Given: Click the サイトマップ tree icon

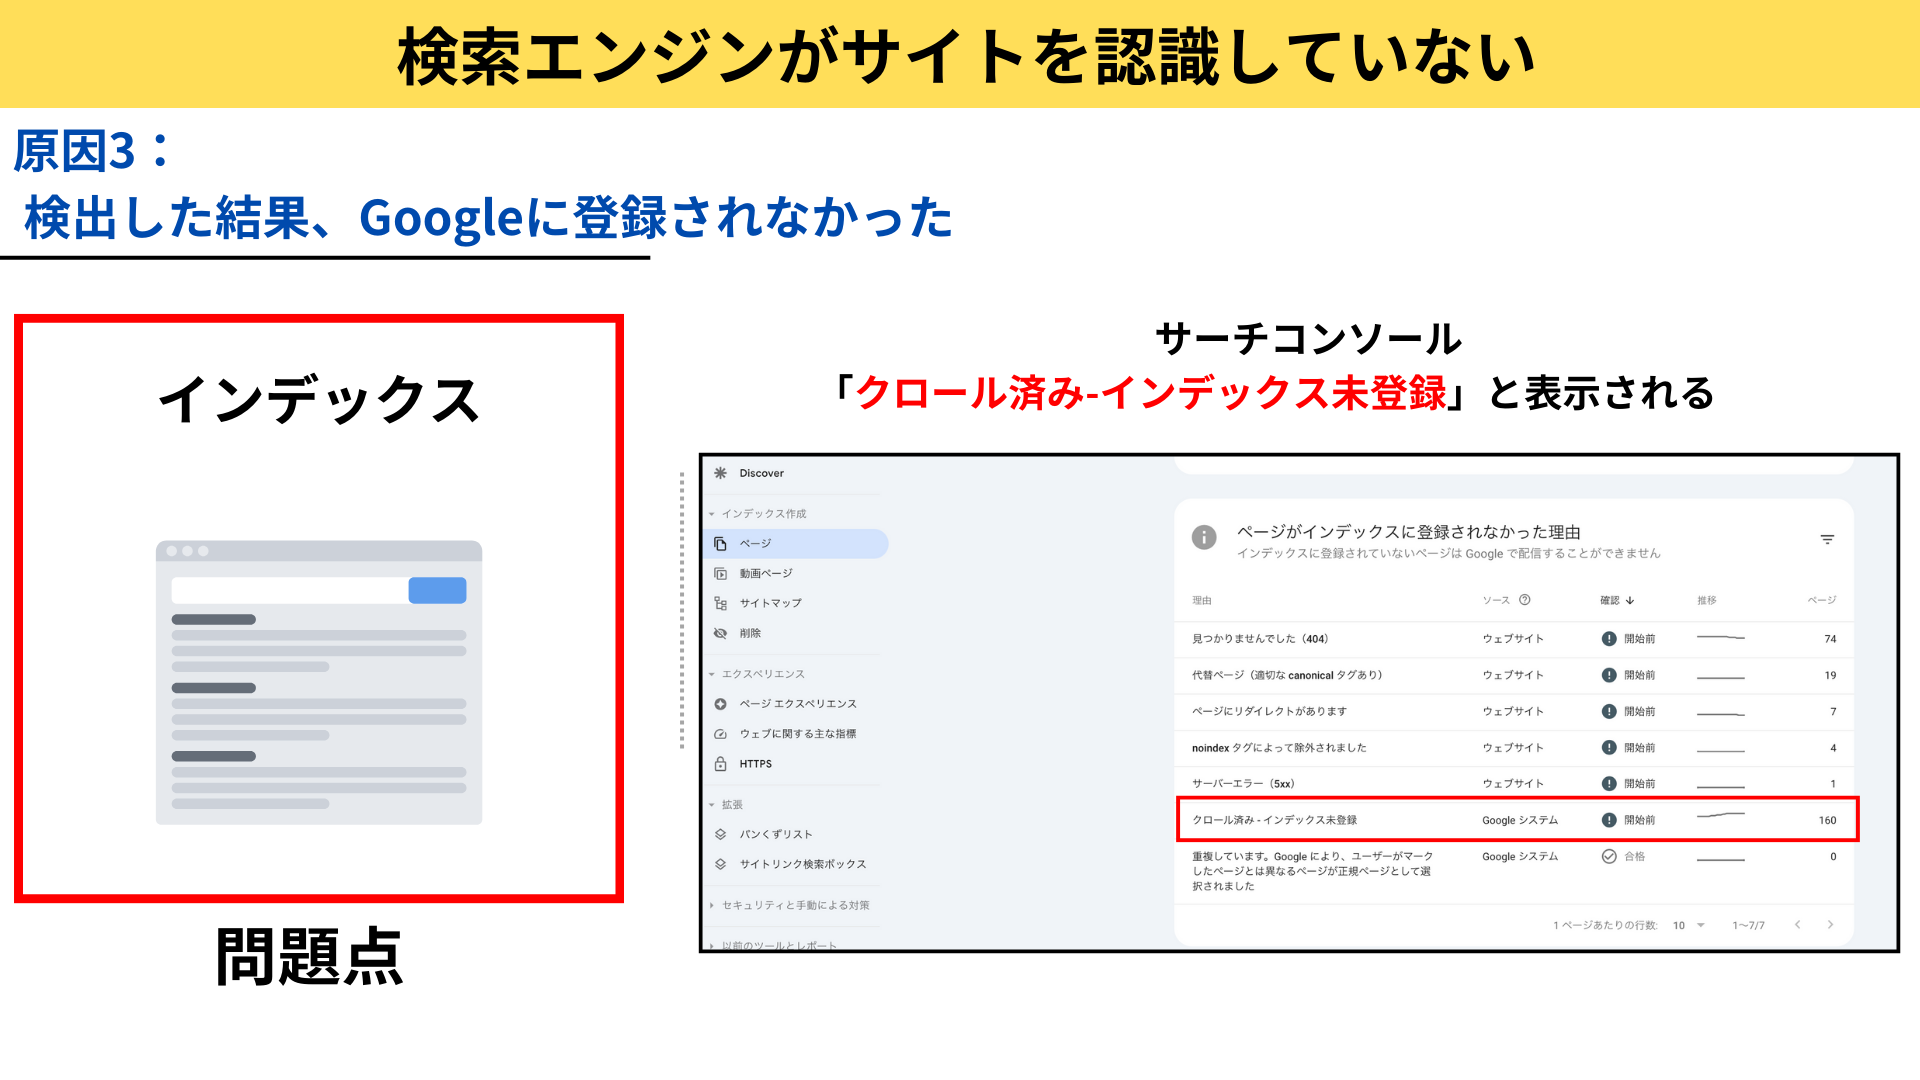Looking at the screenshot, I should (720, 604).
